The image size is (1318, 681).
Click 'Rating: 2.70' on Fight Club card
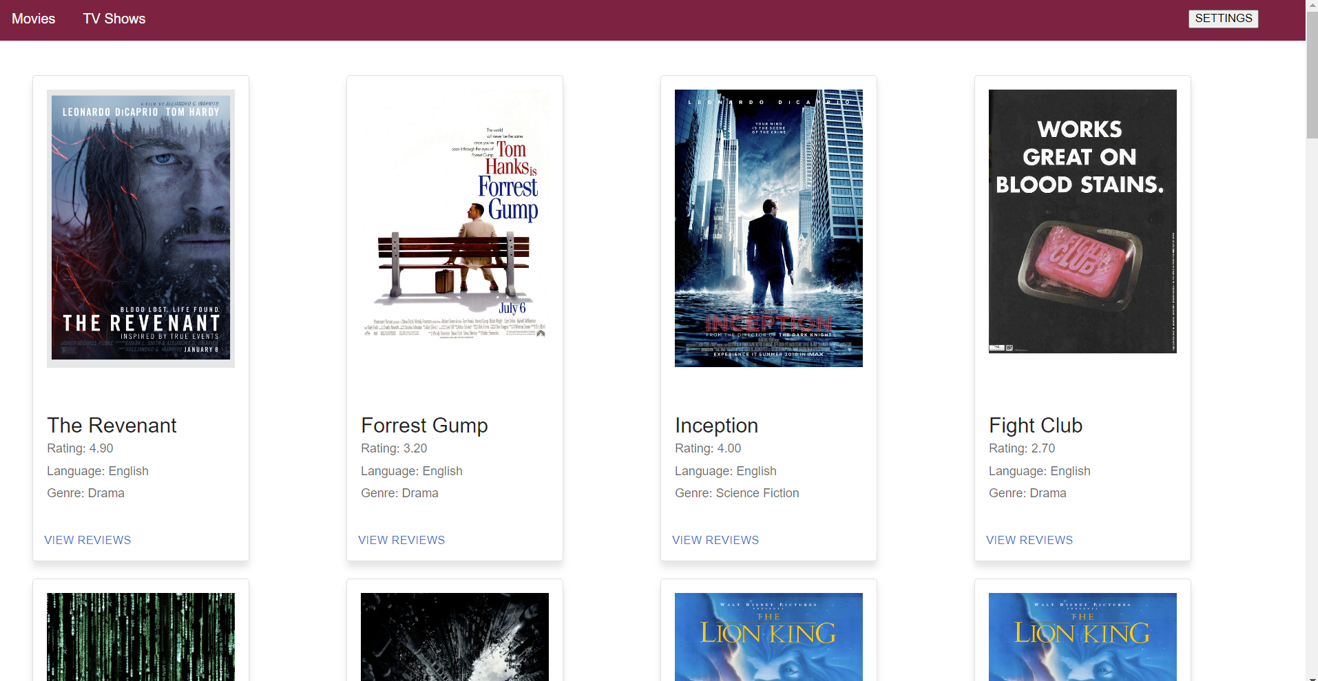[1022, 448]
